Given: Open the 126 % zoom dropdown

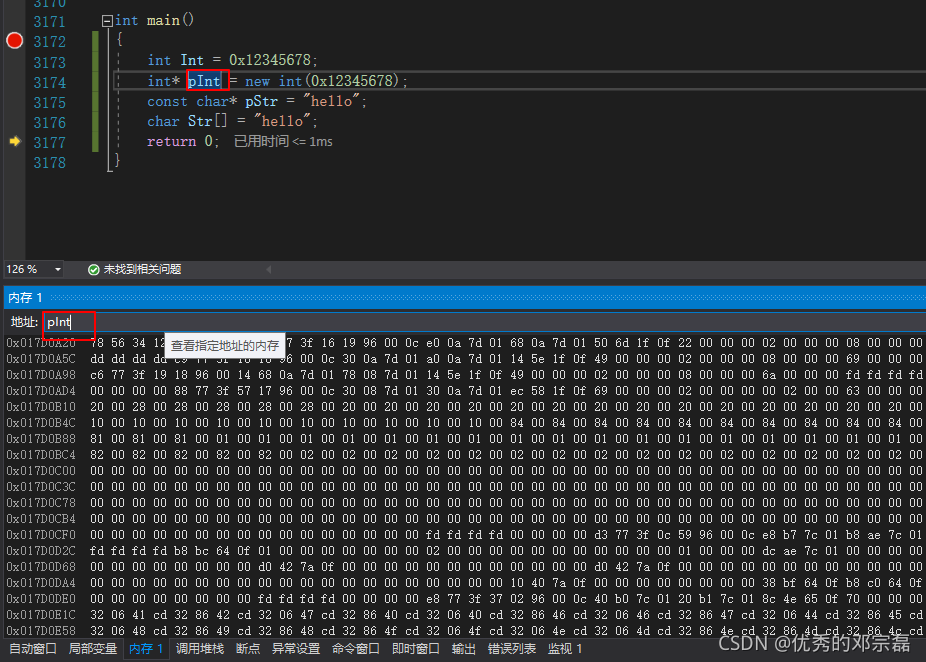Looking at the screenshot, I should click(58, 269).
